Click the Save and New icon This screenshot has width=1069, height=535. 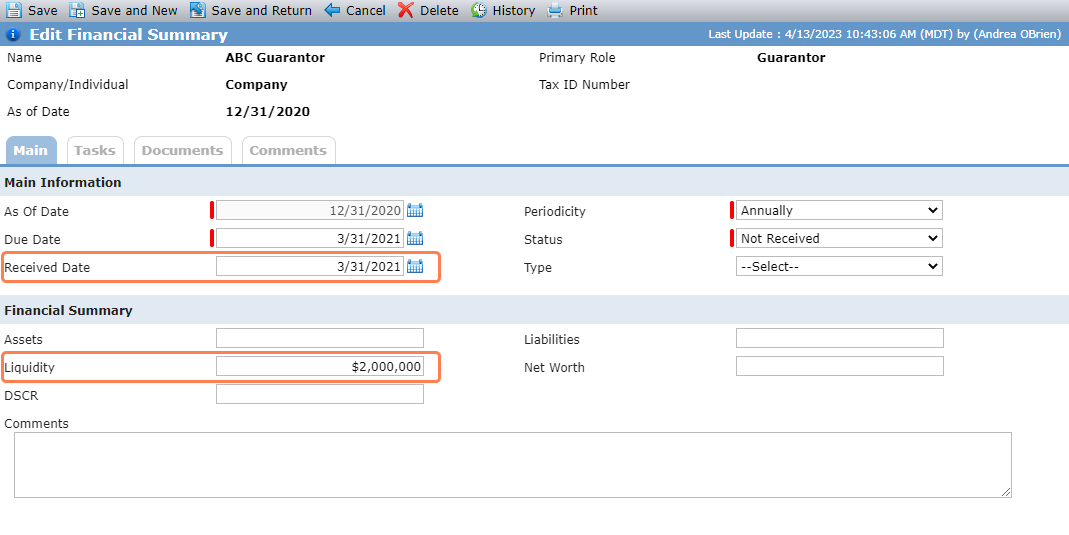[x=78, y=10]
